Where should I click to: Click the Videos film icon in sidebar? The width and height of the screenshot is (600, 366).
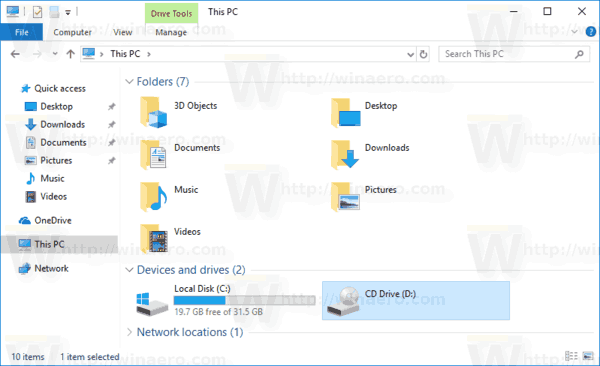31,196
